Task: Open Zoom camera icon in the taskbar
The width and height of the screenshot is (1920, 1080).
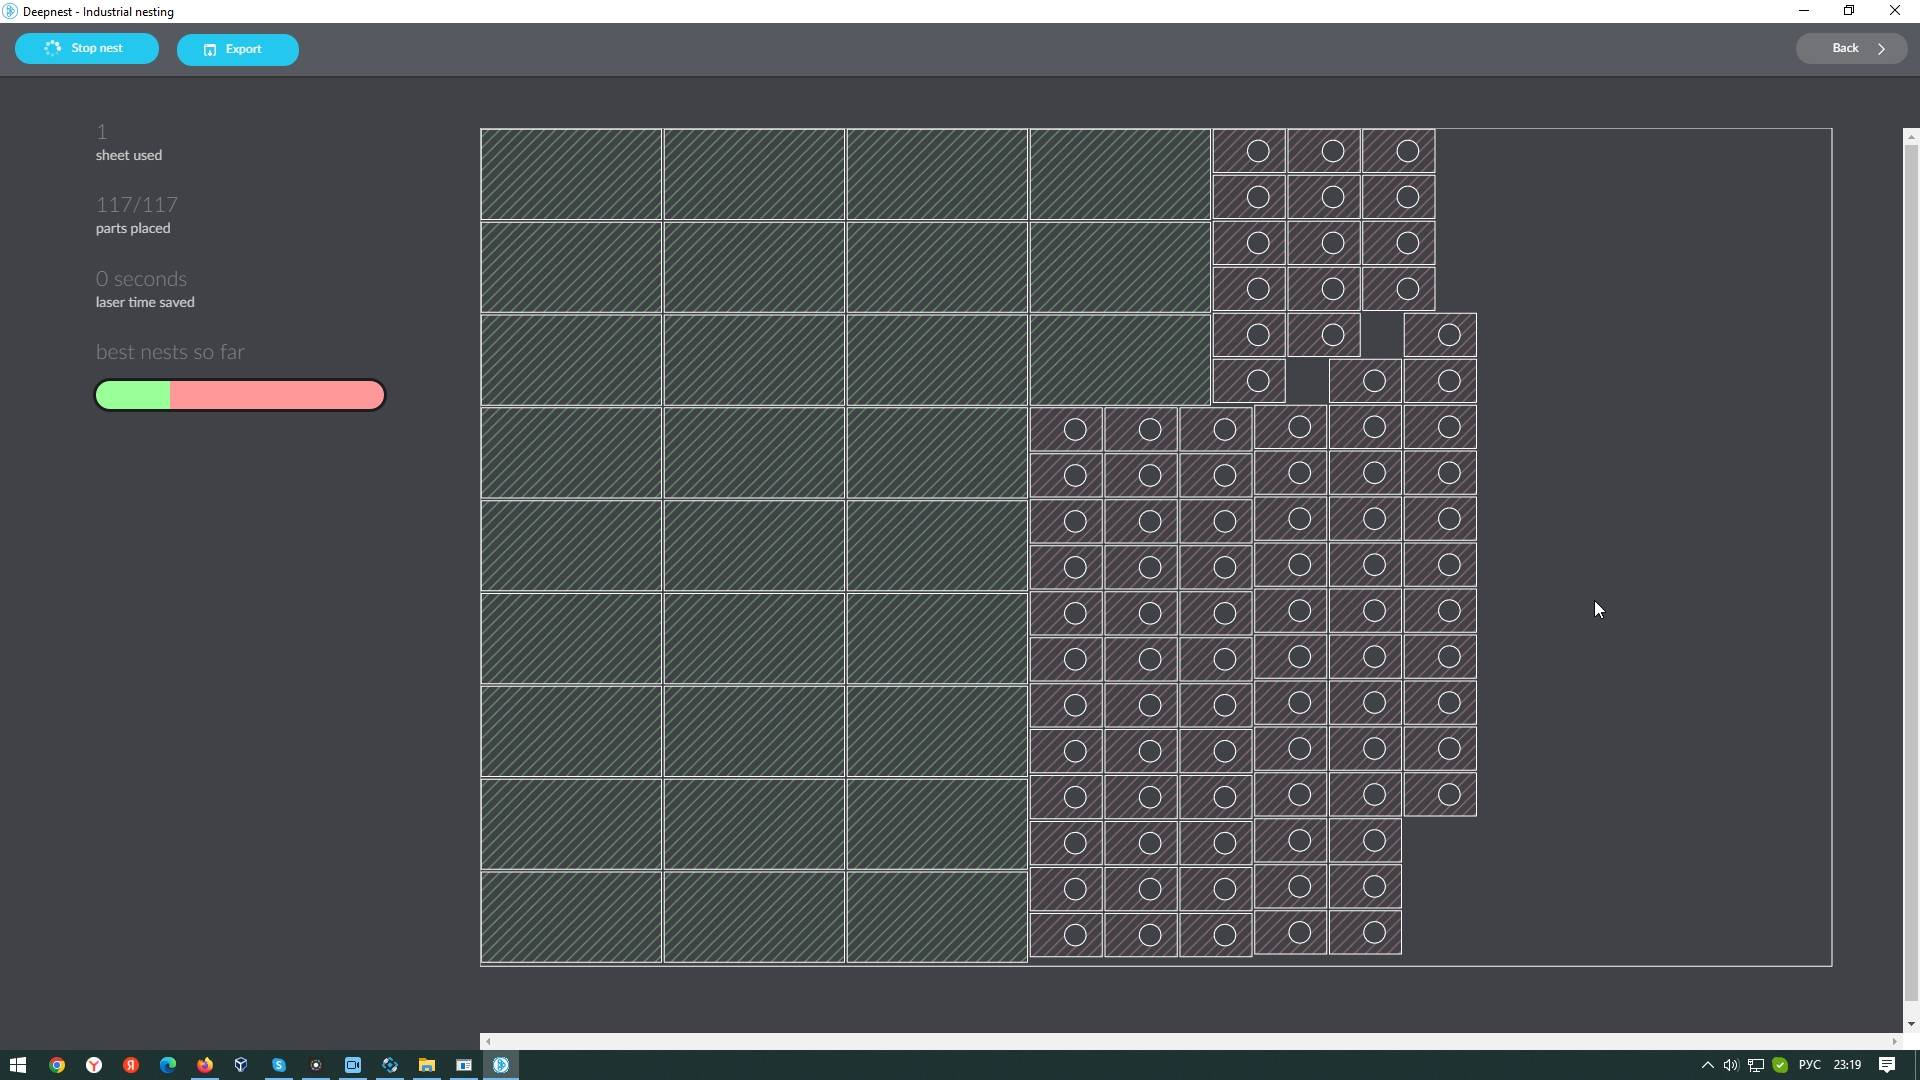Action: point(353,1065)
